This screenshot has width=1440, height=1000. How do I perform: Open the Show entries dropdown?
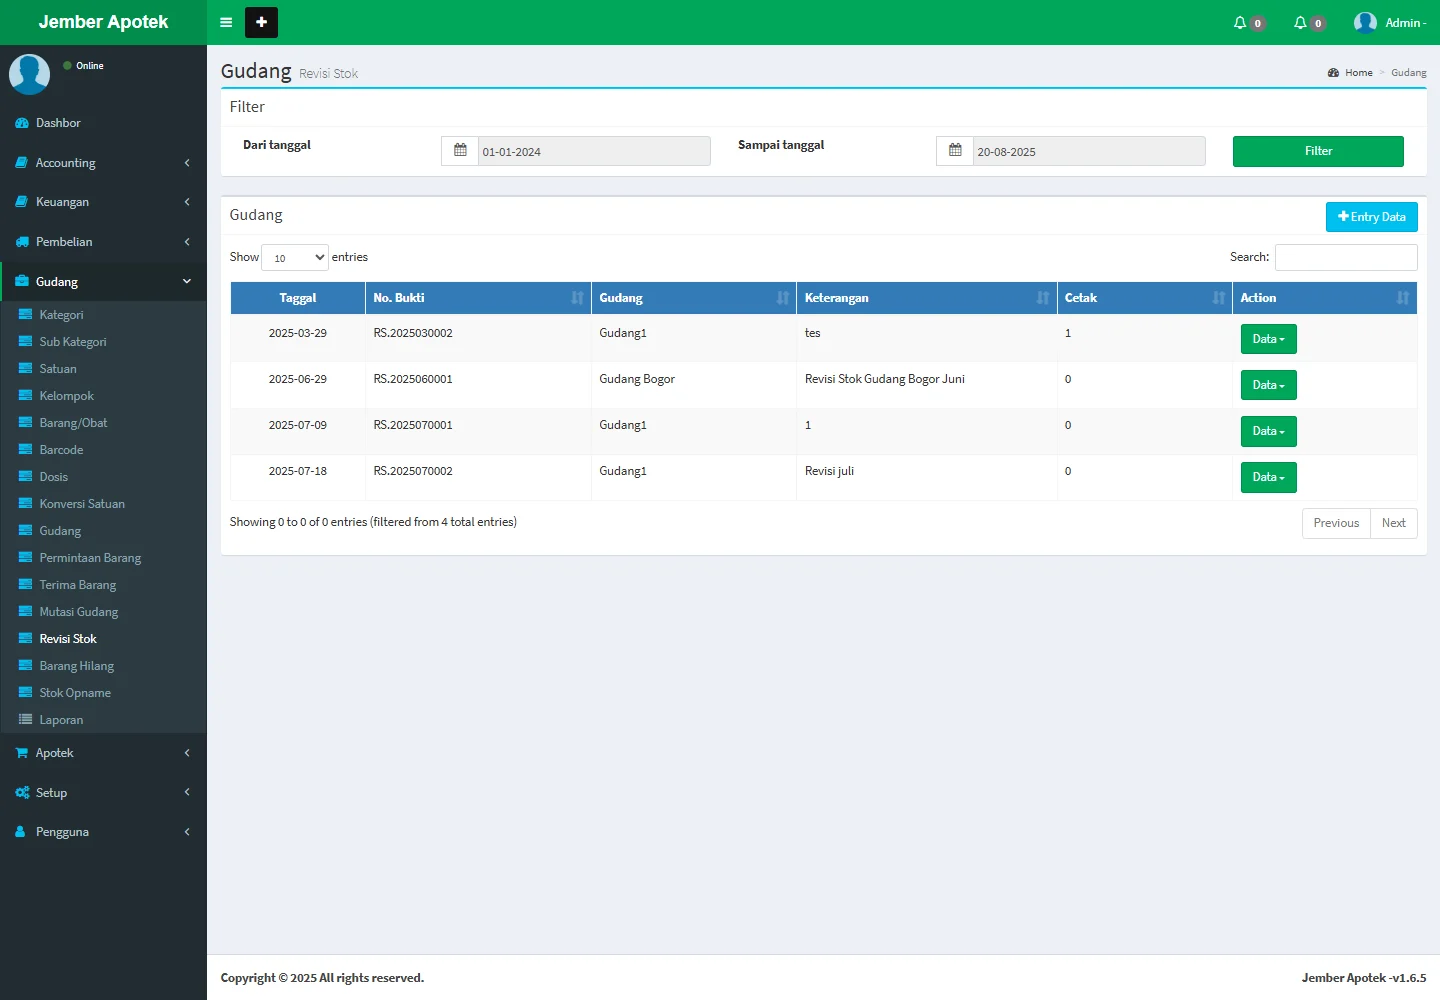point(295,258)
